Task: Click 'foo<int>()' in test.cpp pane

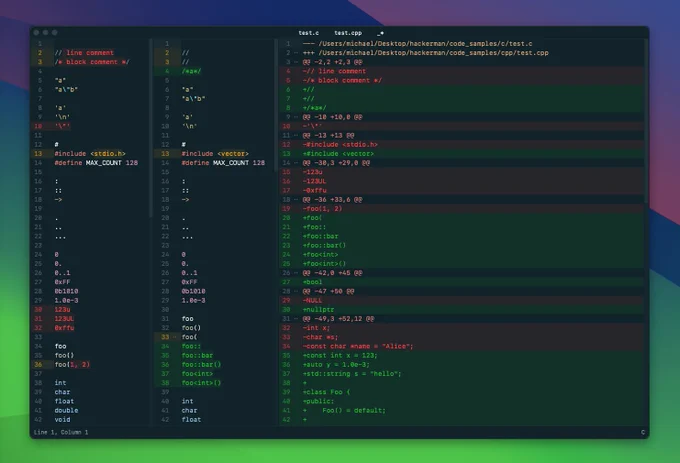Action: pos(201,383)
